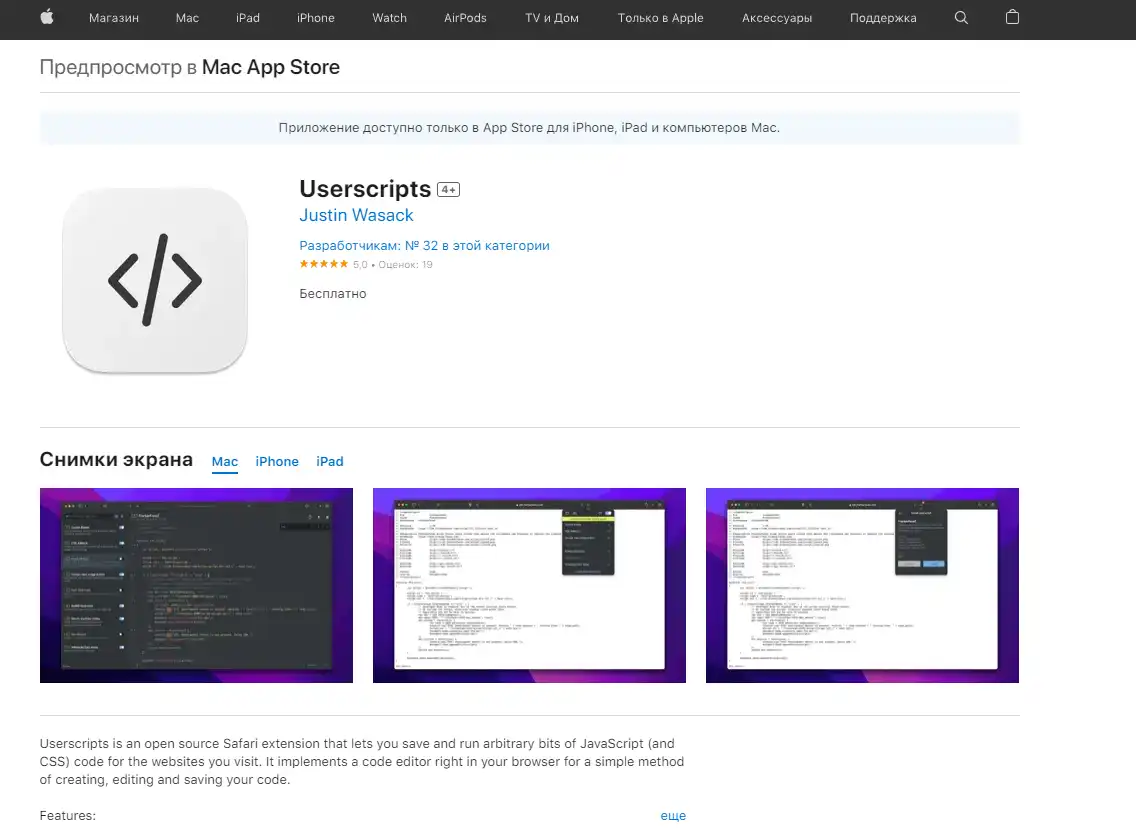Image resolution: width=1136 pixels, height=832 pixels.
Task: Click the Снимки экрана heading
Action: [116, 459]
